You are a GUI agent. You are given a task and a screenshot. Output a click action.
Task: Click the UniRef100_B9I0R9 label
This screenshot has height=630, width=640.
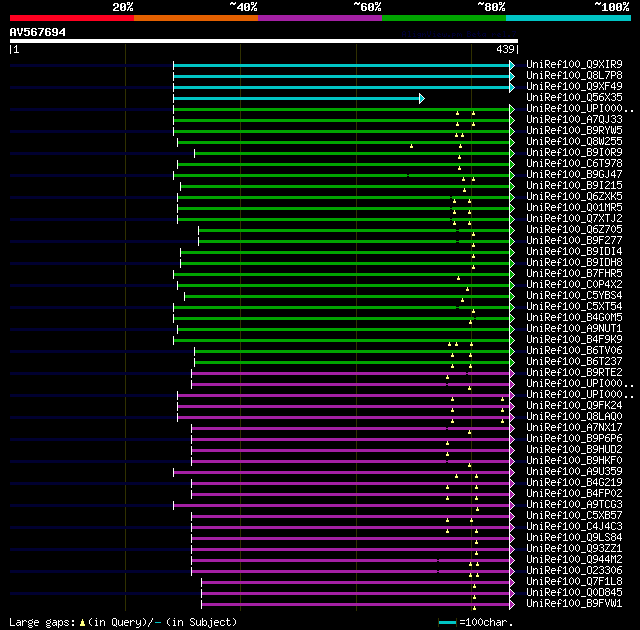tap(574, 152)
